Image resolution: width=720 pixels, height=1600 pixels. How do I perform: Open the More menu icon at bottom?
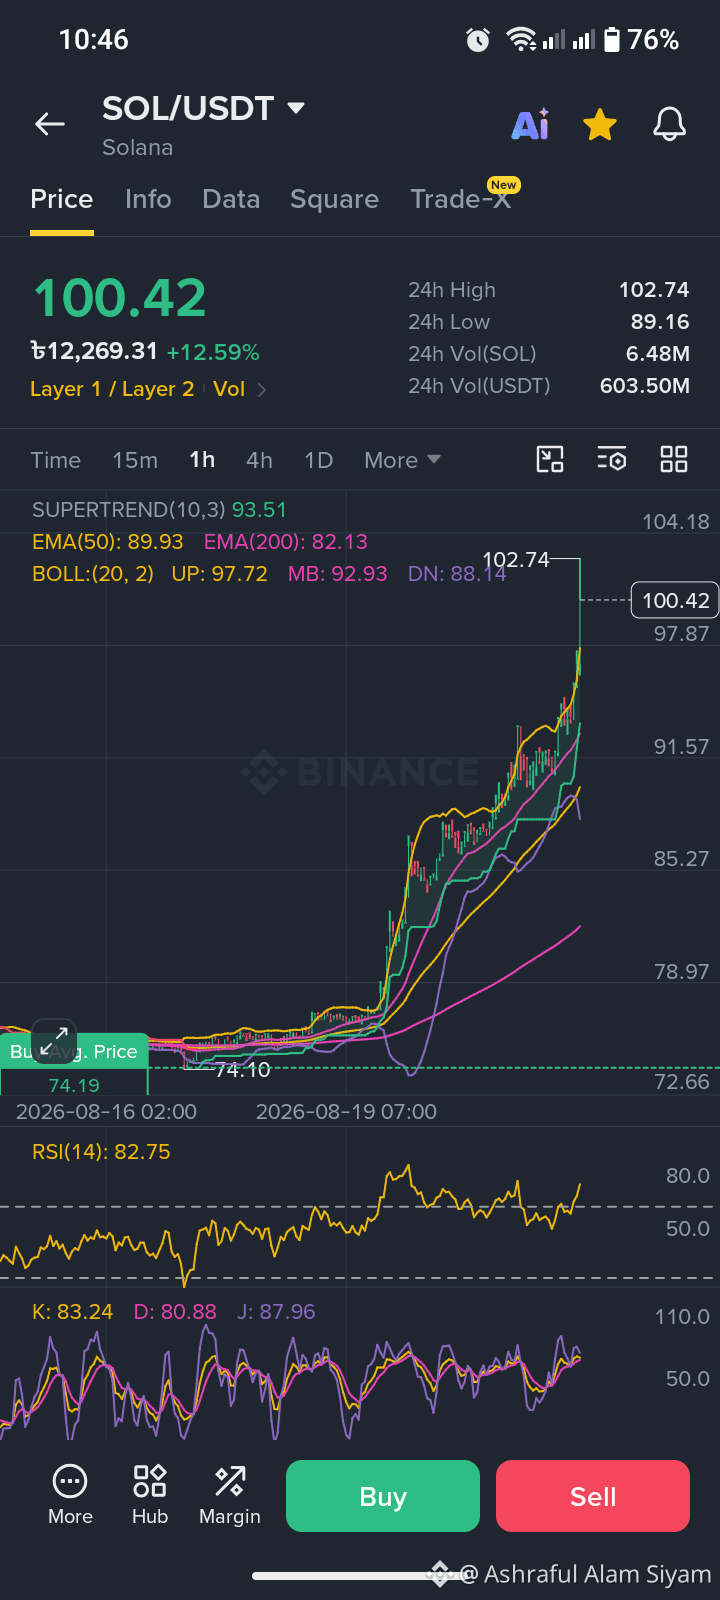point(70,1495)
